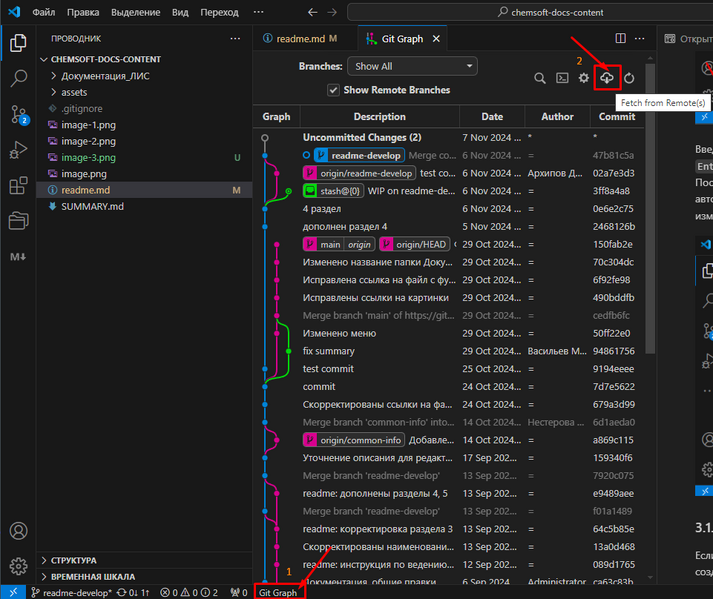
Task: Open the Markdown M↓ activity bar icon
Action: click(x=18, y=257)
